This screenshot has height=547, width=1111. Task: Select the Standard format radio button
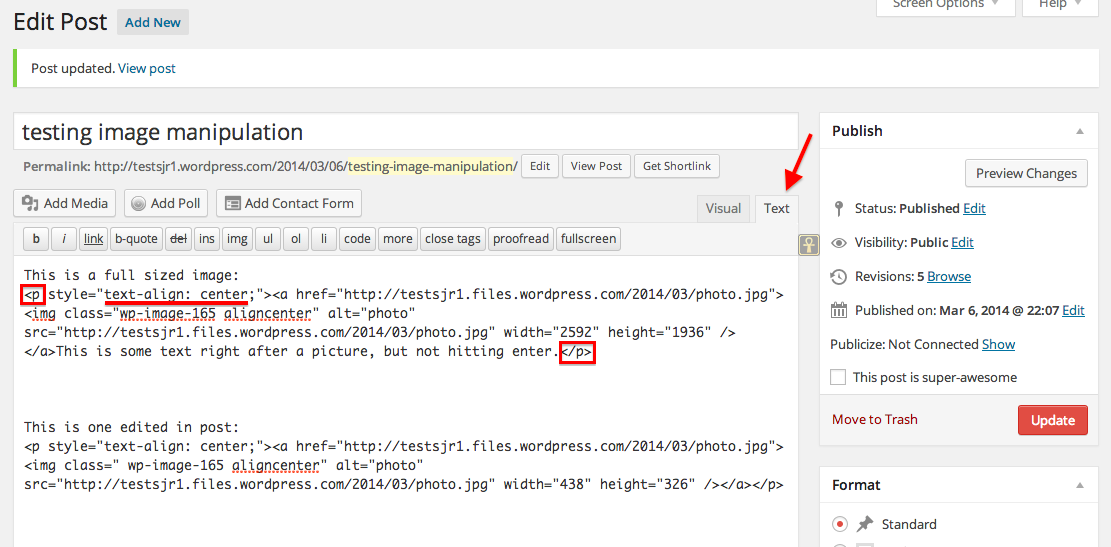(840, 524)
